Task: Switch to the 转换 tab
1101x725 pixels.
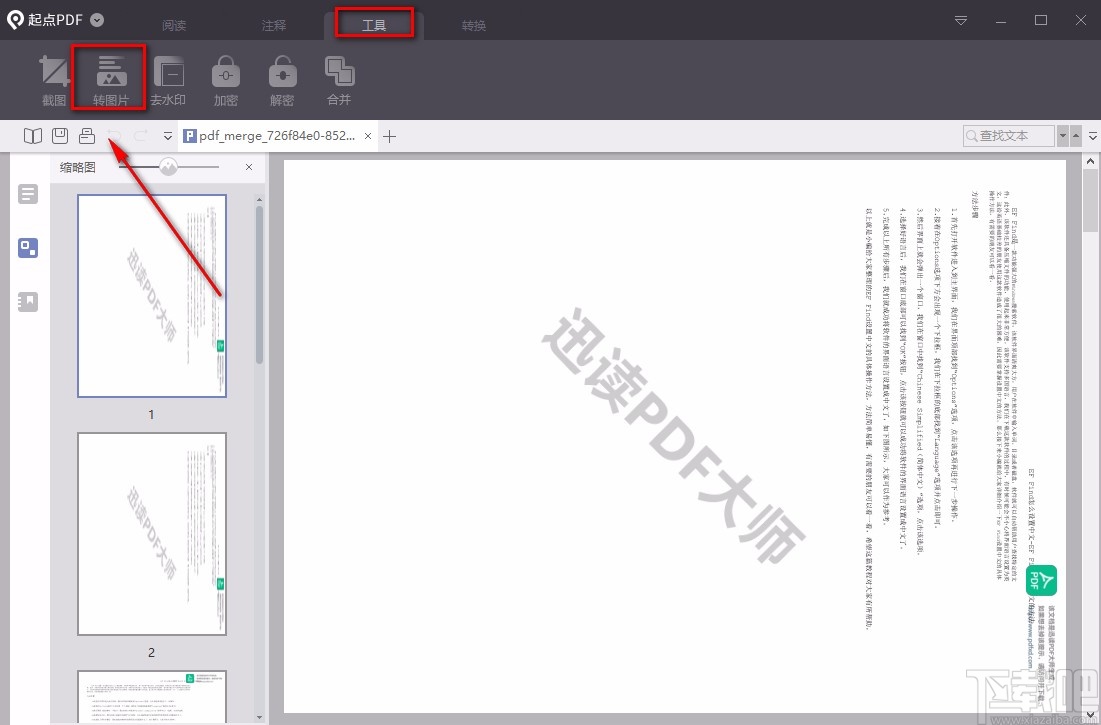Action: [474, 25]
